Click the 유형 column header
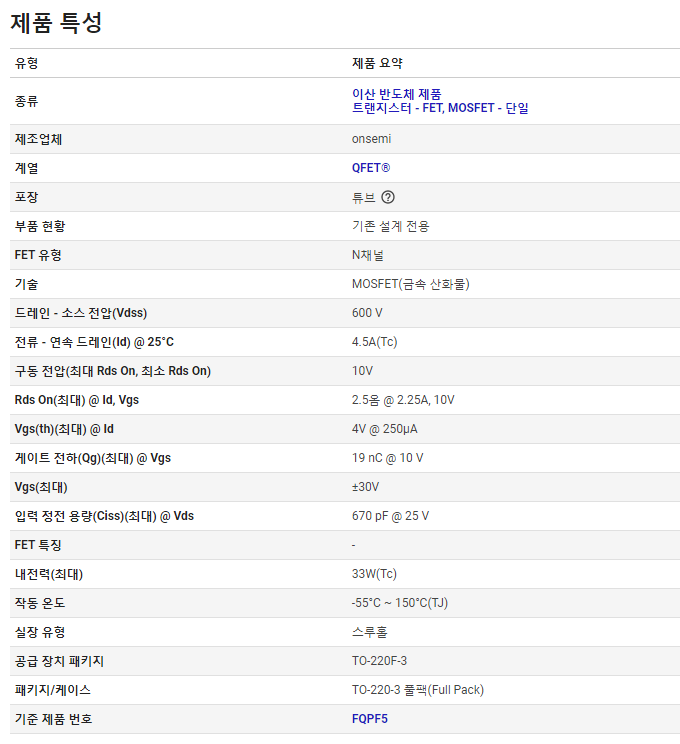Screen dimensions: 680x744 27,63
